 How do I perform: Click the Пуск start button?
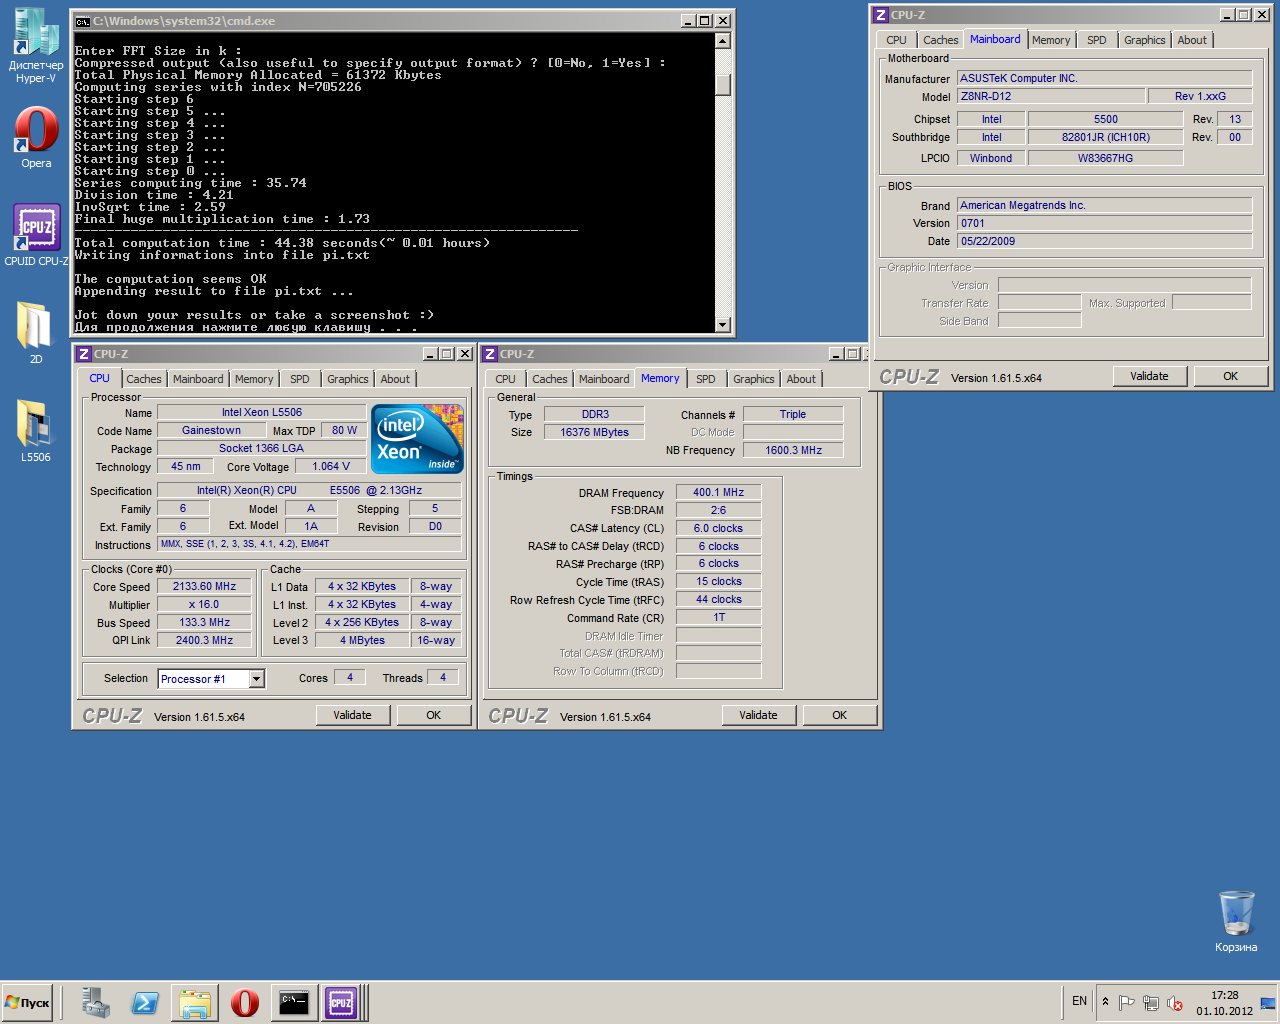pyautogui.click(x=27, y=1002)
